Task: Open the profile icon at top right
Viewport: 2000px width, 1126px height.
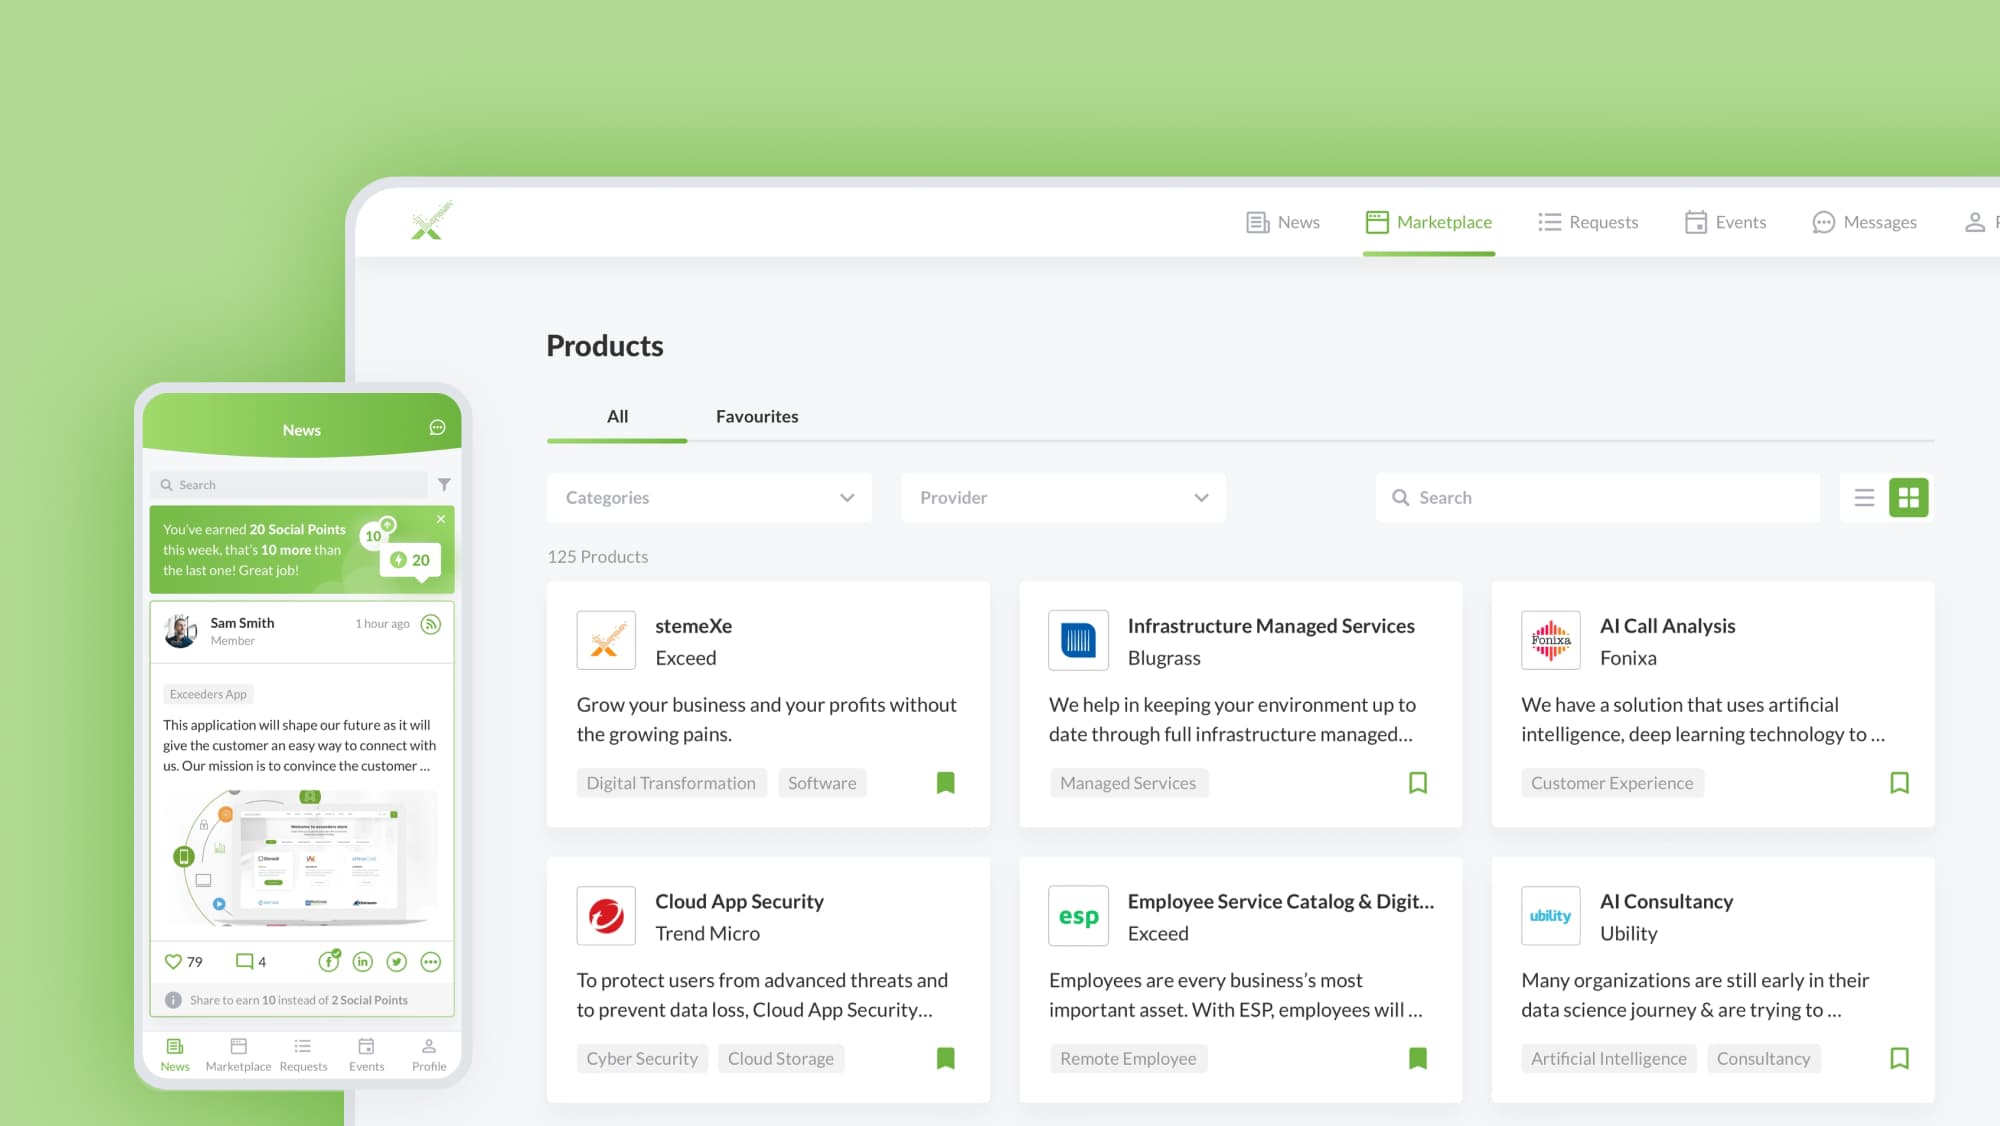Action: click(x=1974, y=221)
